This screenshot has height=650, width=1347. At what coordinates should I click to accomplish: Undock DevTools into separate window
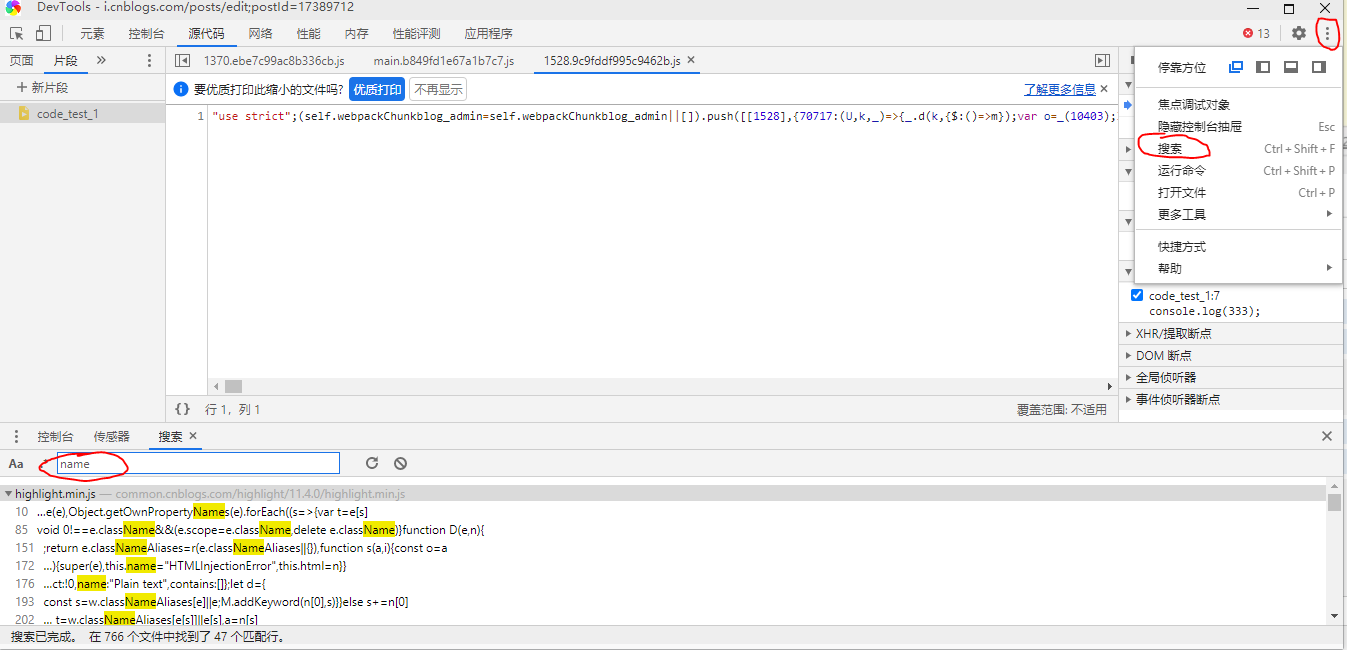[1236, 67]
